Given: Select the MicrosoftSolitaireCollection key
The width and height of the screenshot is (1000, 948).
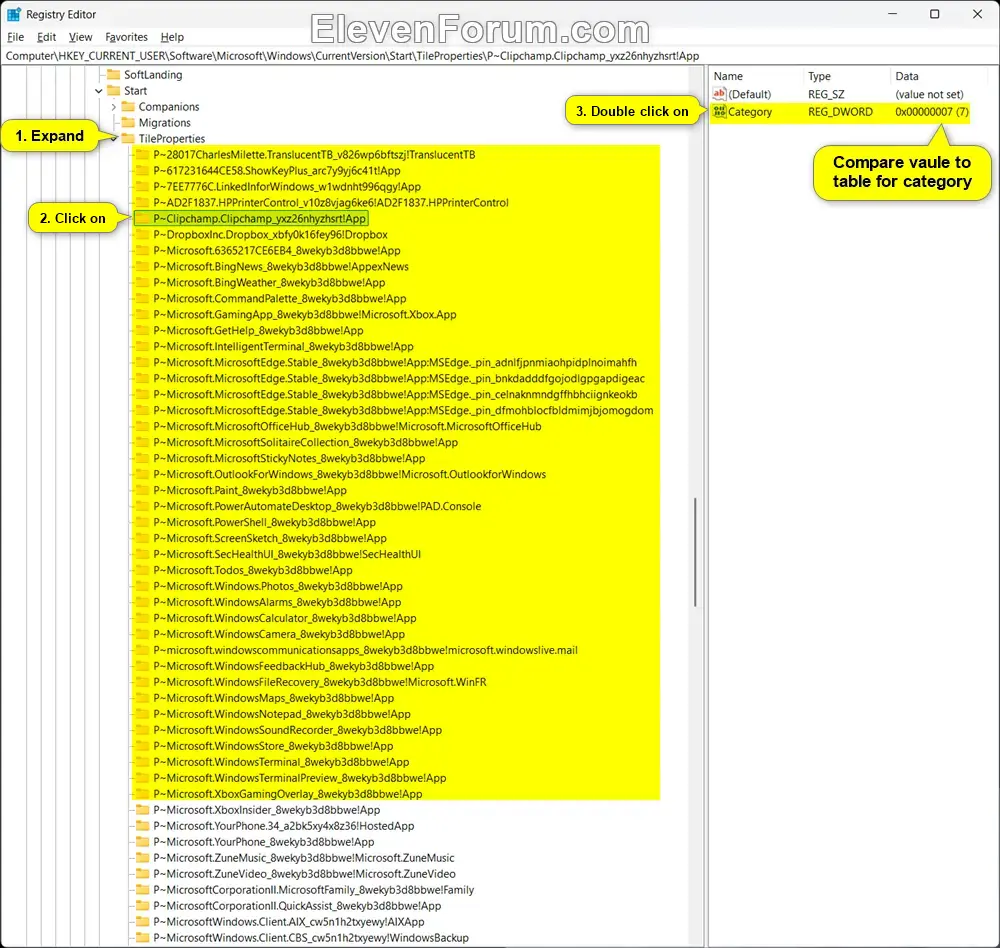Looking at the screenshot, I should (x=305, y=442).
